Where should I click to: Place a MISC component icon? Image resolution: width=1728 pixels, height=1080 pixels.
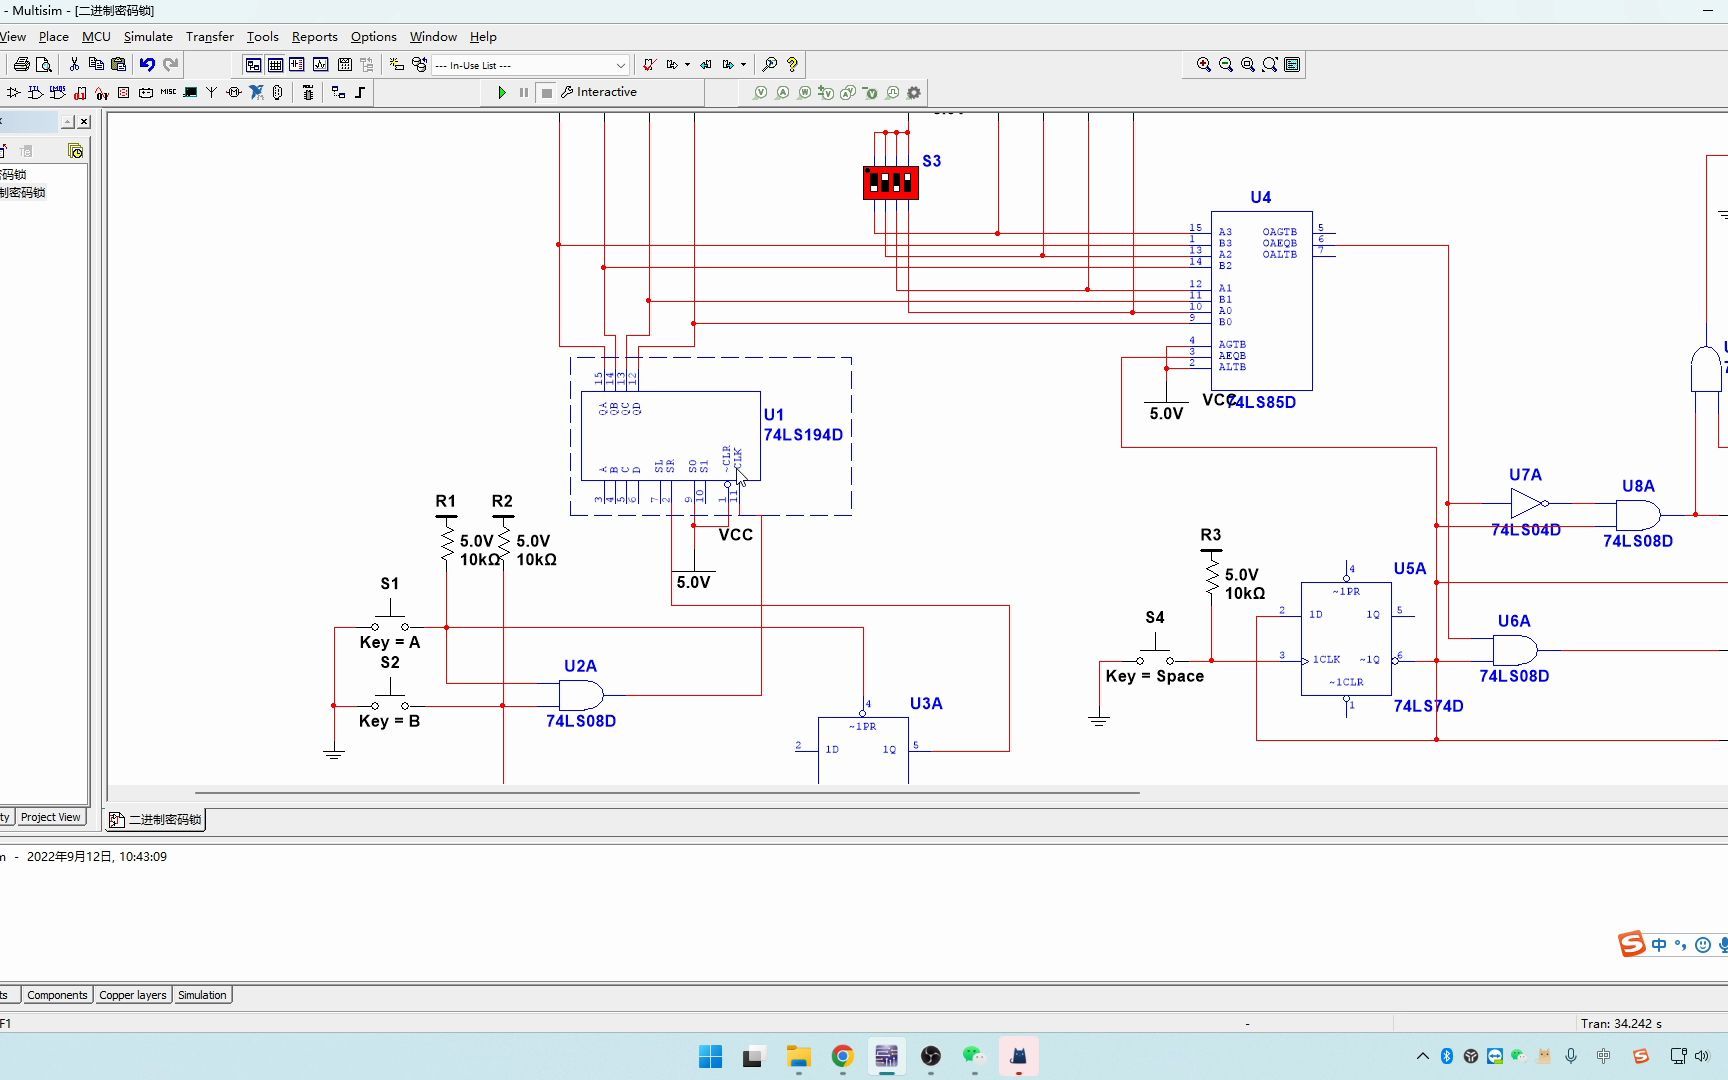168,92
